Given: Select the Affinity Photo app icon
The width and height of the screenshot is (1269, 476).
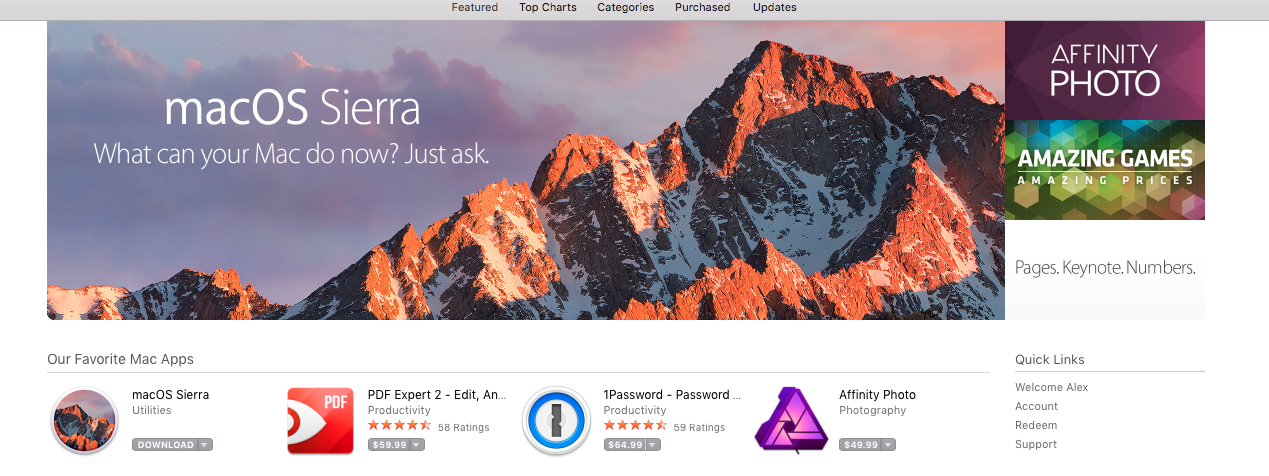Looking at the screenshot, I should [x=791, y=421].
